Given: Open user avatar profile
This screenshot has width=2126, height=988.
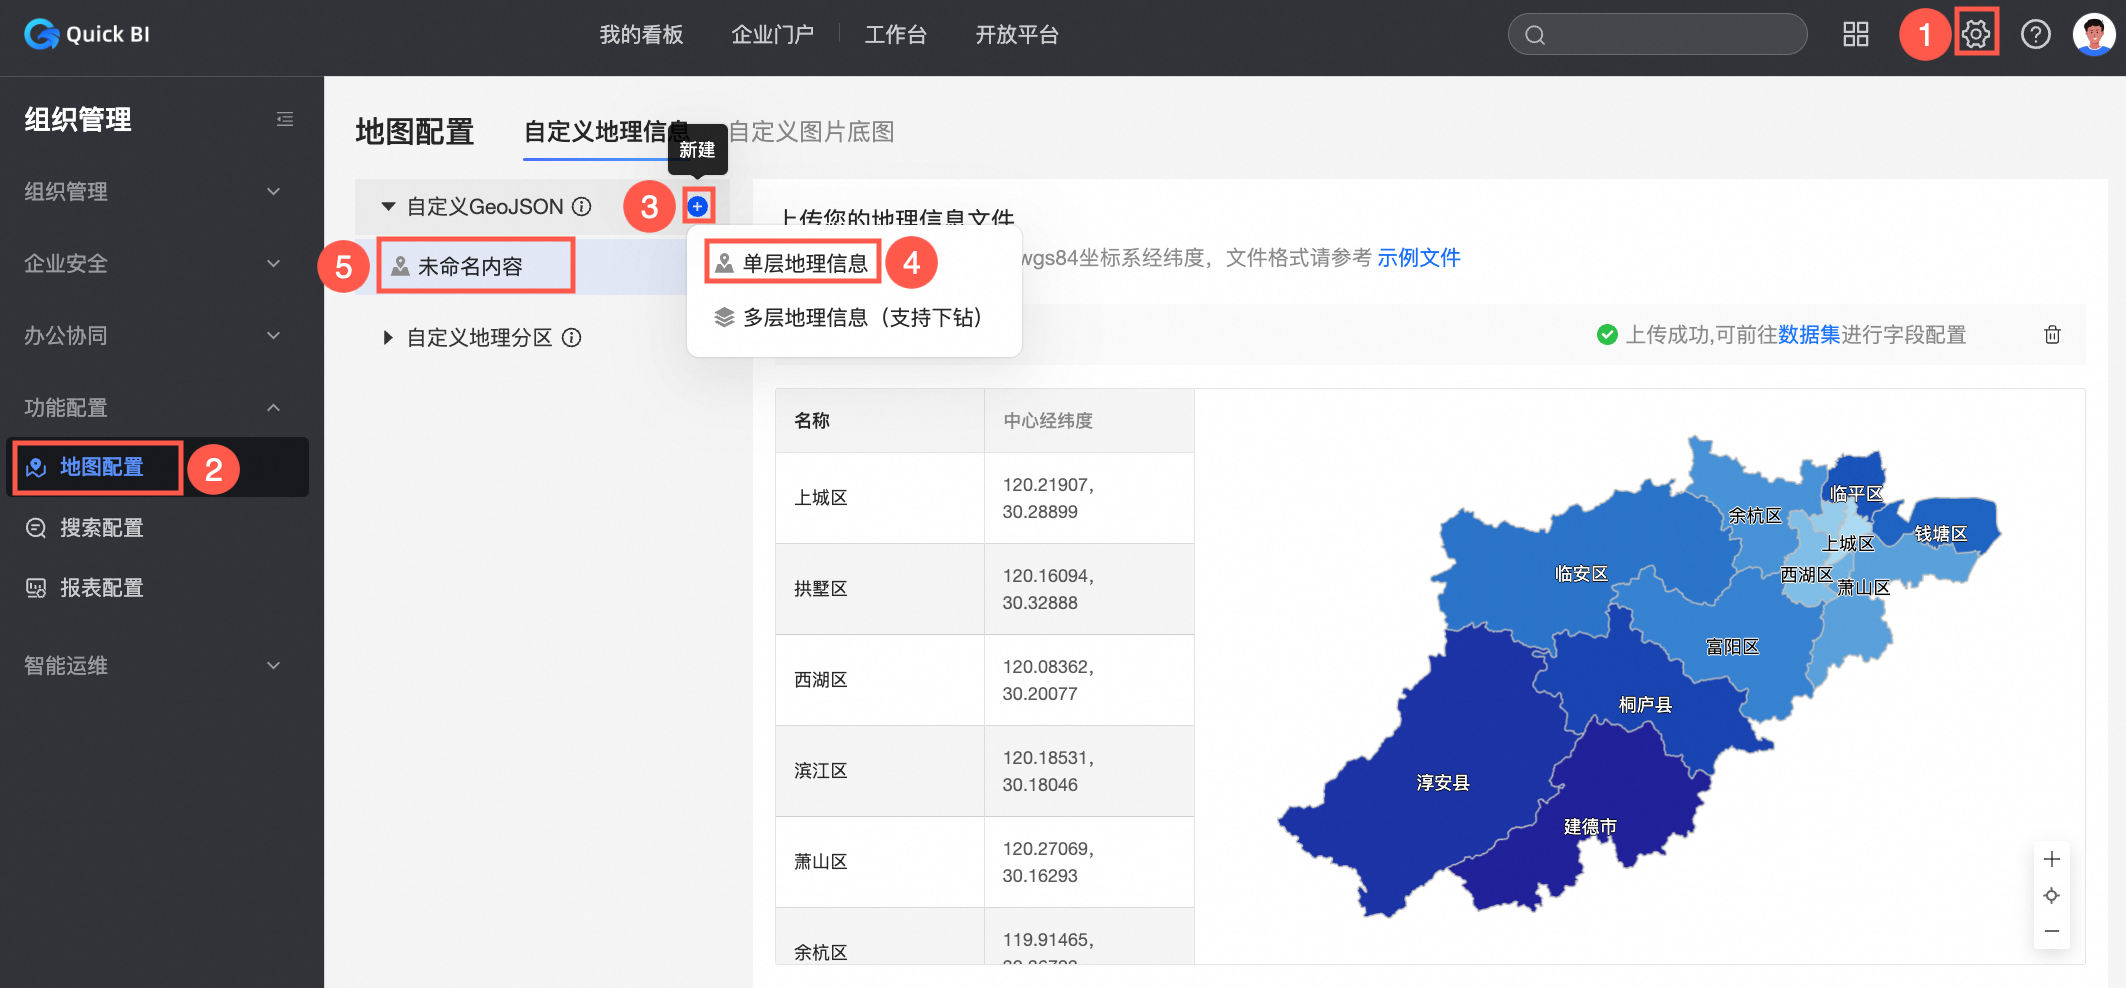Looking at the screenshot, I should click(x=2093, y=34).
